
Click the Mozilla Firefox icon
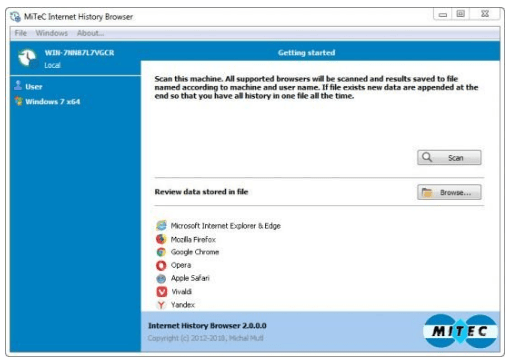(x=161, y=239)
